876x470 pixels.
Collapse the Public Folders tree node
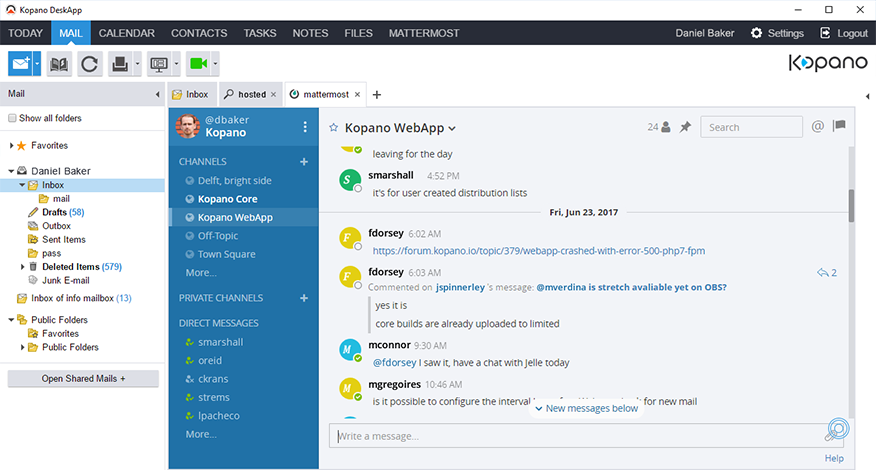tap(11, 320)
